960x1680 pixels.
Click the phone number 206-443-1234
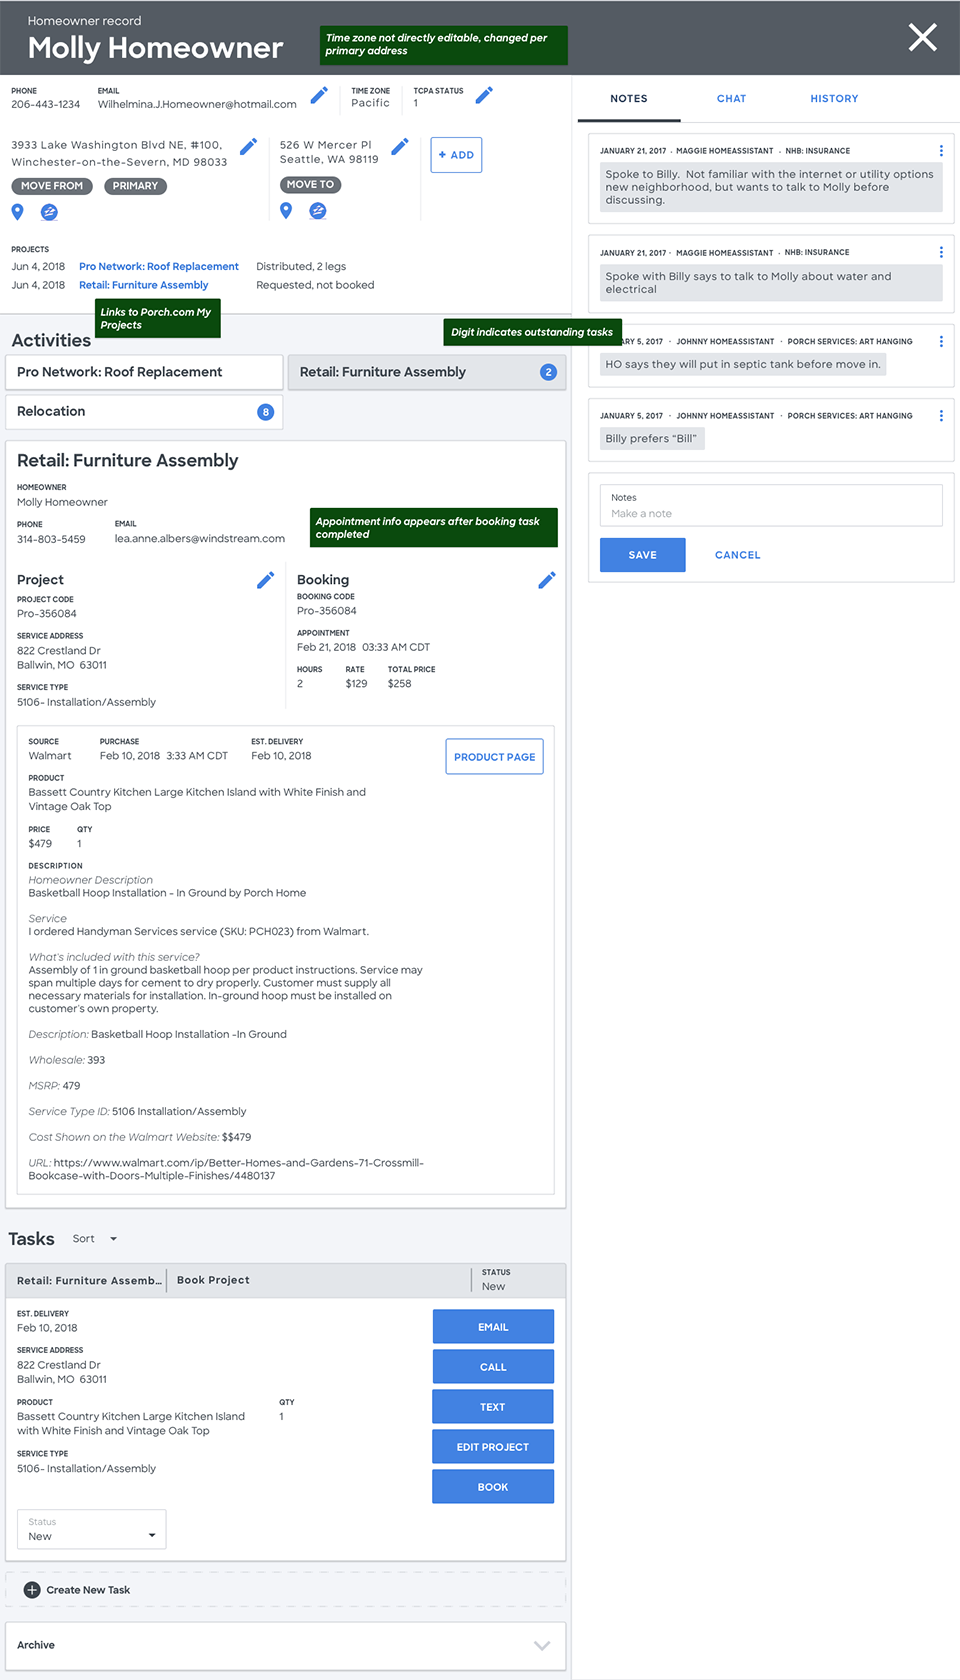tap(45, 104)
